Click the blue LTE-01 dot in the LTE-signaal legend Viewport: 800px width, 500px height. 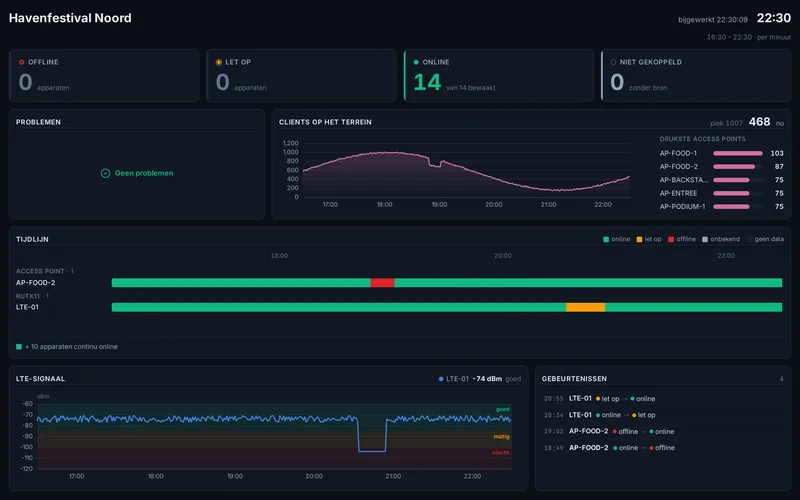(x=441, y=379)
